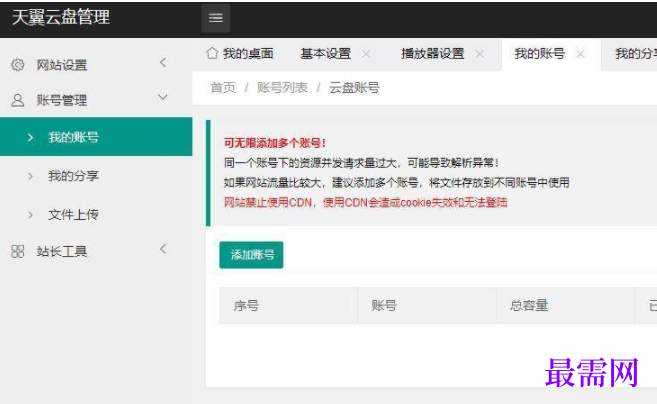Toggle the sidebar with the hamburger menu icon
This screenshot has width=657, height=404.
click(x=215, y=18)
